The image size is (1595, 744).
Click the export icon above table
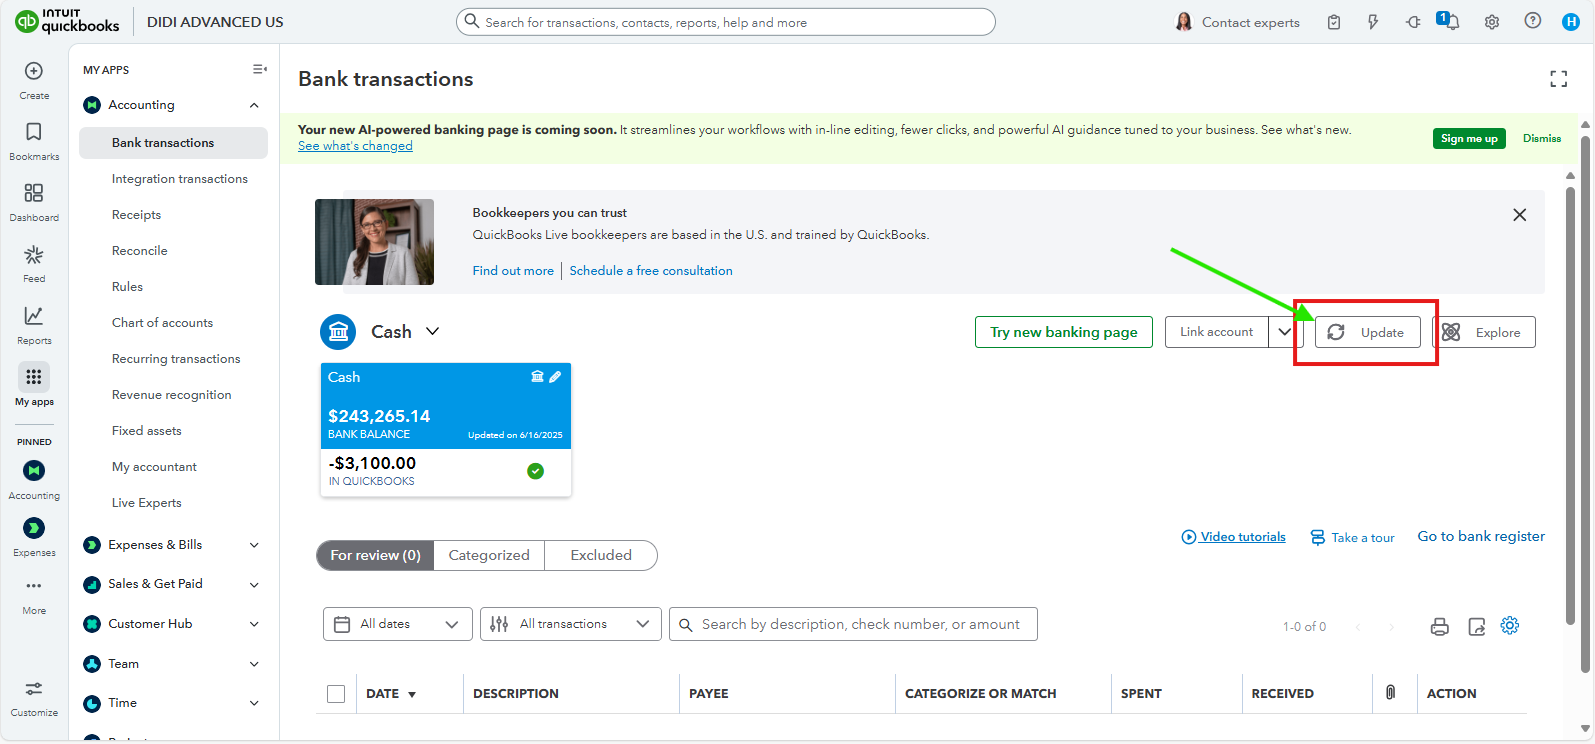tap(1477, 627)
